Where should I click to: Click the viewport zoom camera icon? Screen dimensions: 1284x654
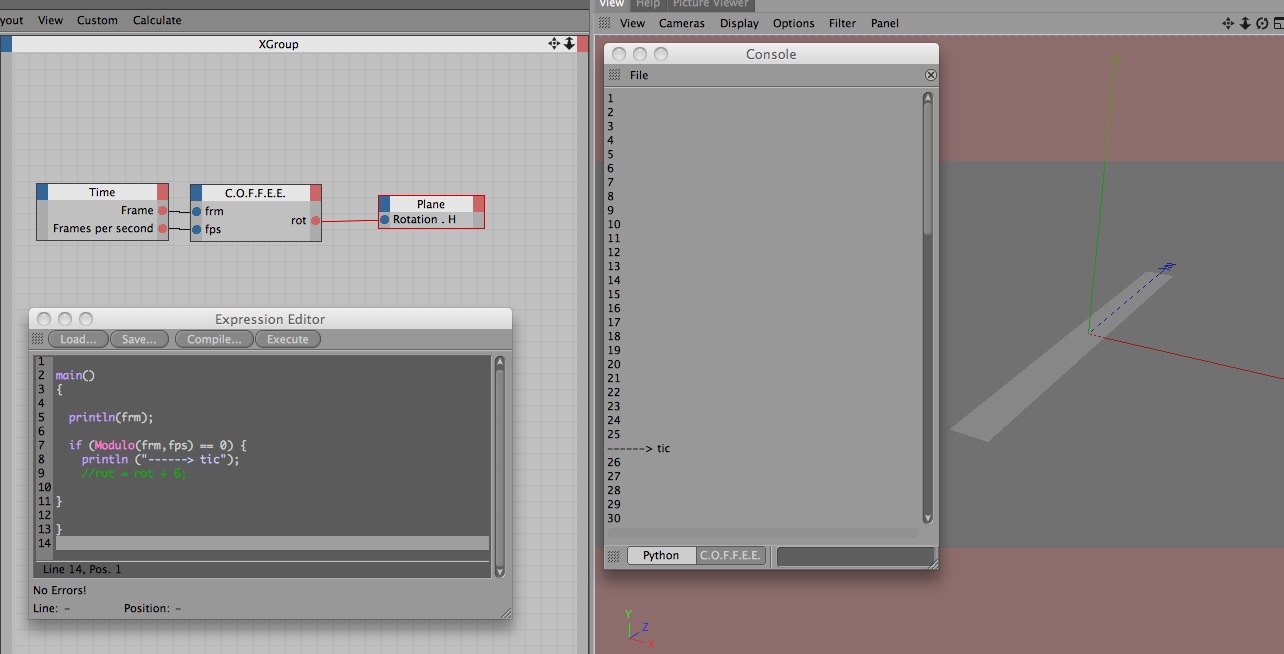click(1245, 23)
